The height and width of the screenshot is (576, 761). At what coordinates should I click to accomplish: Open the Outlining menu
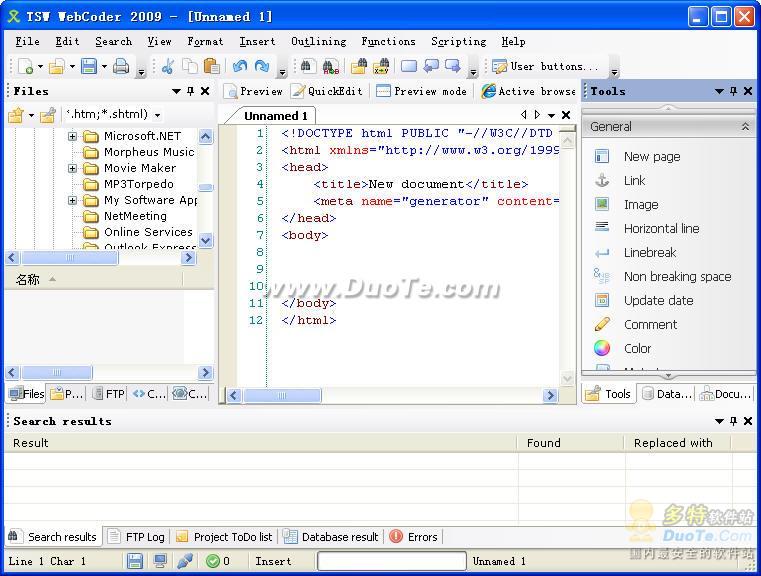[318, 42]
